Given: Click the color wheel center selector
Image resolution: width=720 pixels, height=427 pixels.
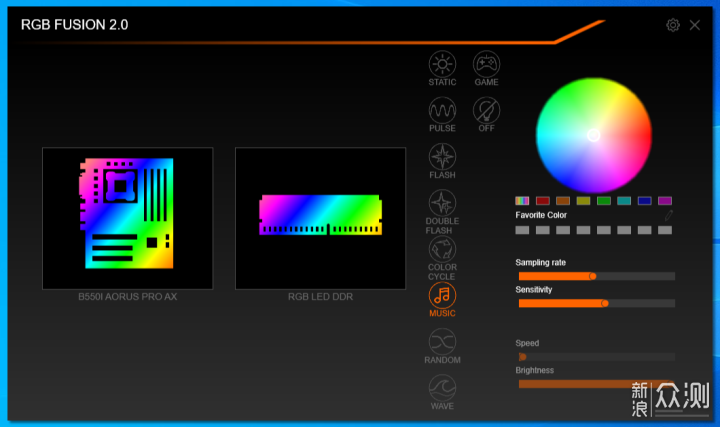Looking at the screenshot, I should coord(593,135).
